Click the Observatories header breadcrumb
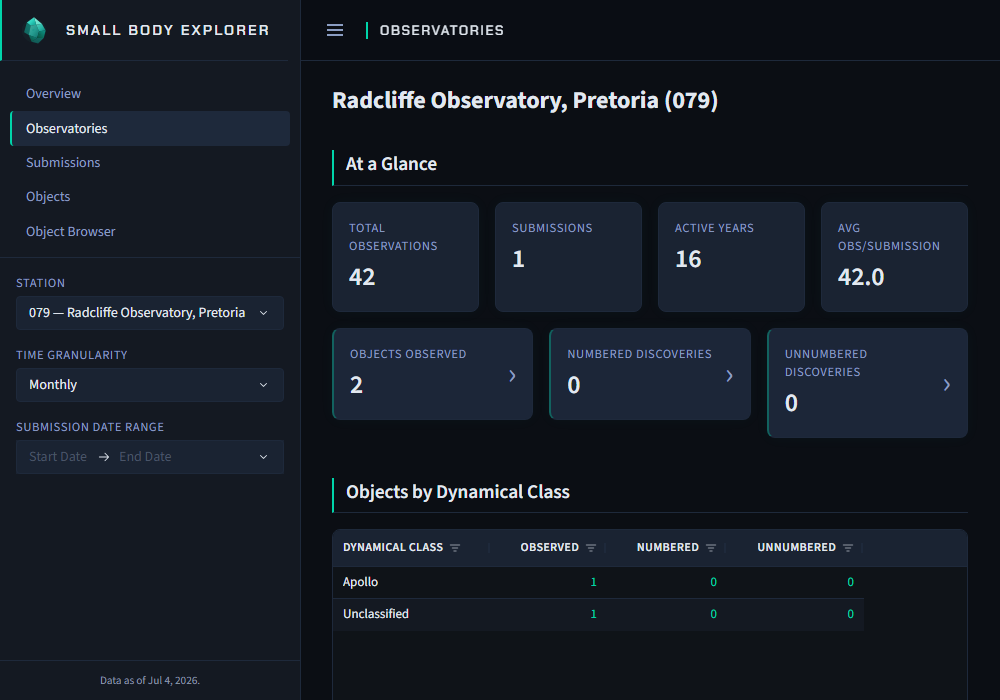 click(441, 30)
